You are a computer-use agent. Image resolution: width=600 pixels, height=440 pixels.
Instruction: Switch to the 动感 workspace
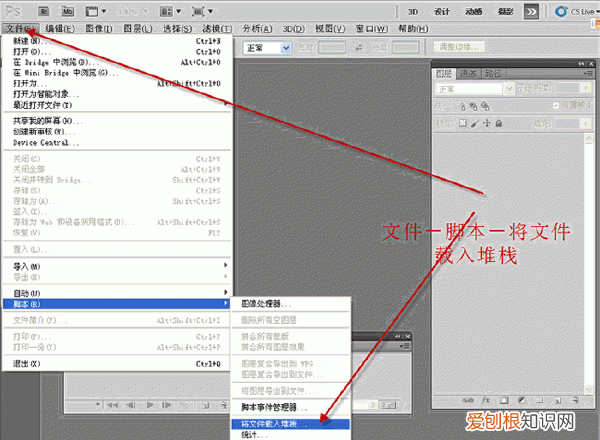473,12
